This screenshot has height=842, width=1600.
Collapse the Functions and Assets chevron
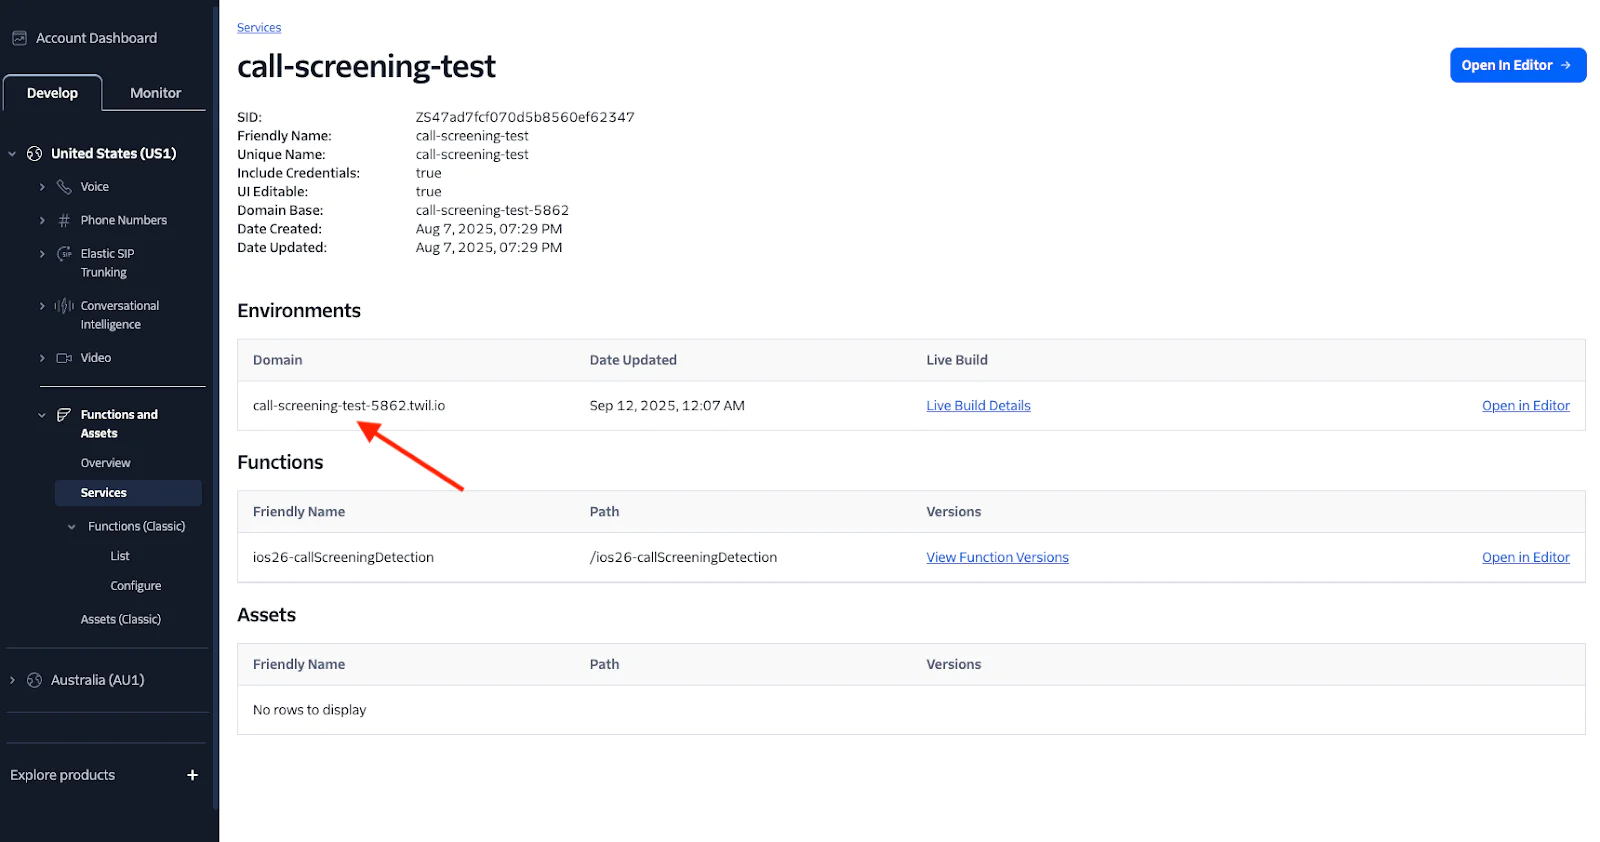point(42,415)
